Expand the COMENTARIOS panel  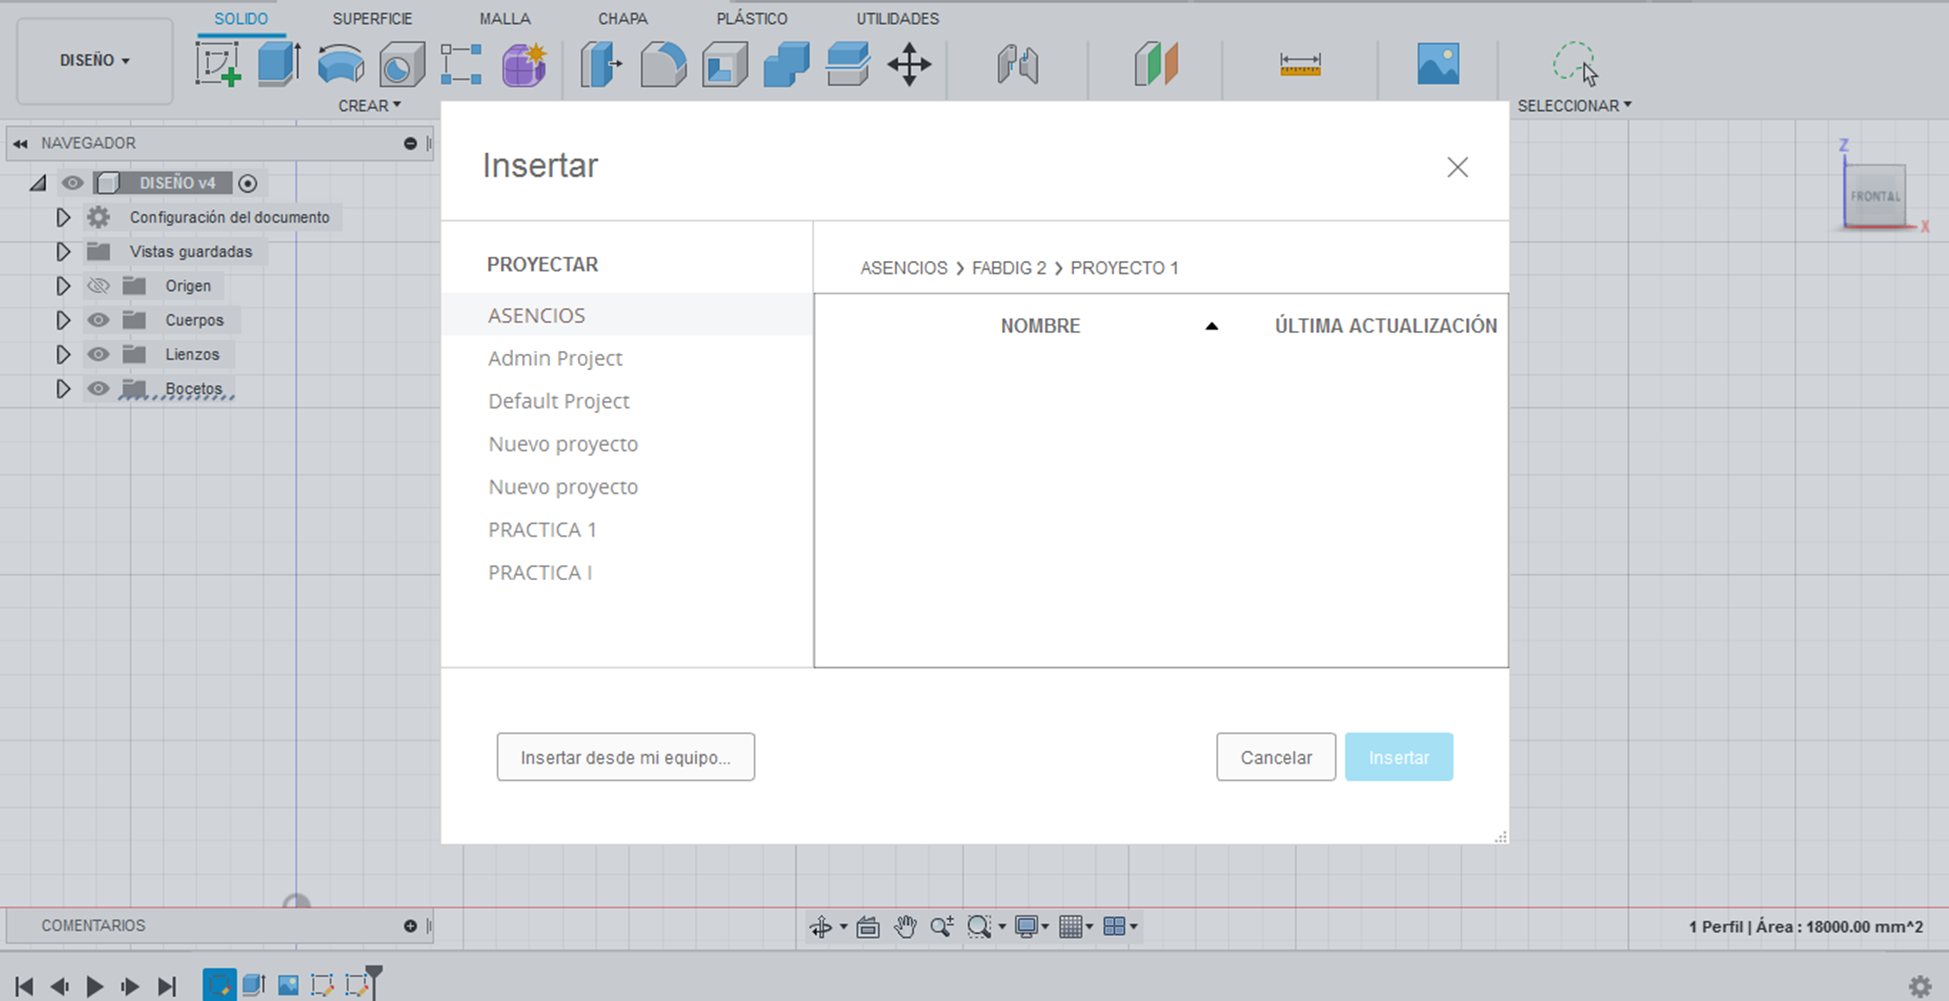410,926
